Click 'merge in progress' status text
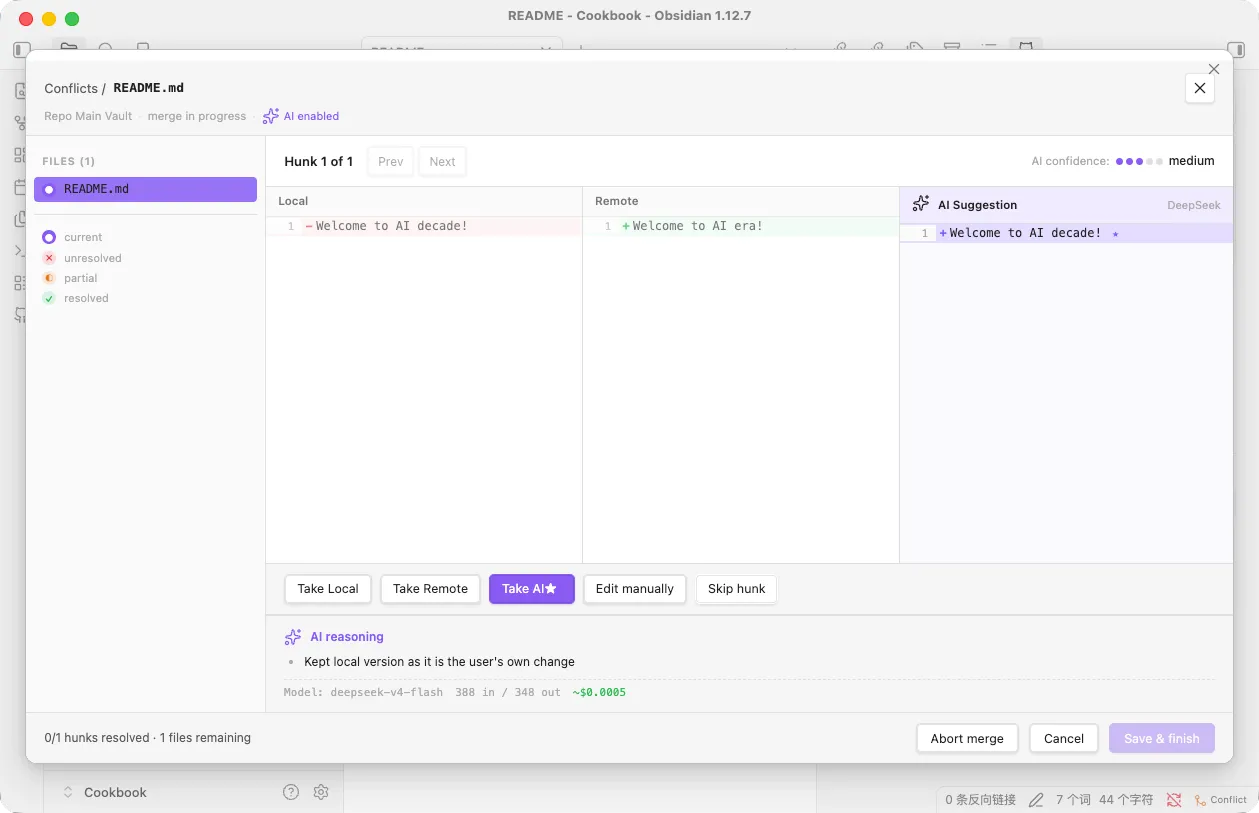The image size is (1259, 813). click(x=197, y=116)
